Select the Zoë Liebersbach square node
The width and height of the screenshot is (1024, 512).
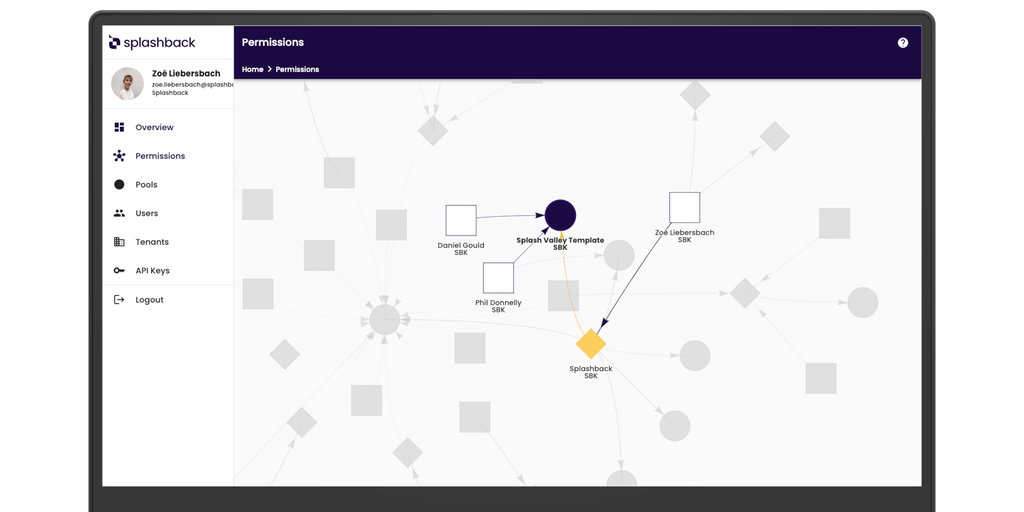[x=684, y=208]
